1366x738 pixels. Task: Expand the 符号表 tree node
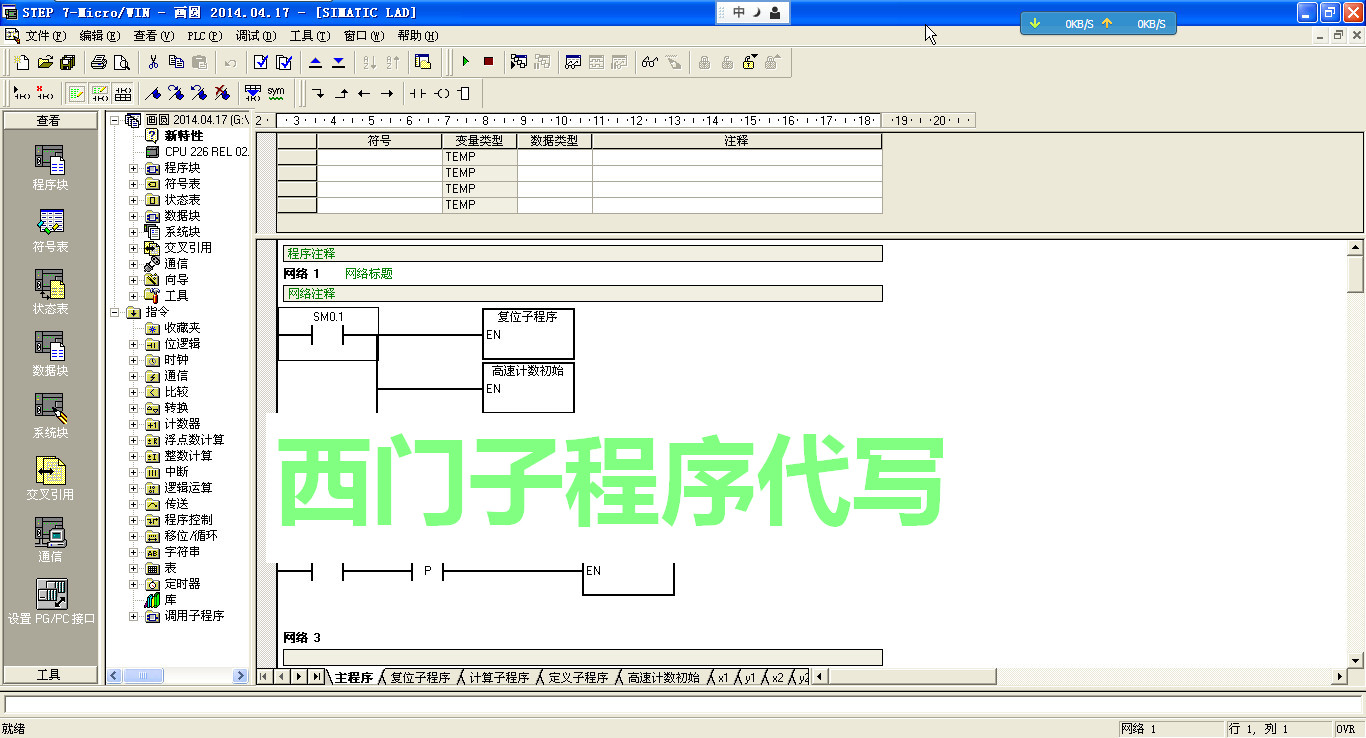click(134, 184)
